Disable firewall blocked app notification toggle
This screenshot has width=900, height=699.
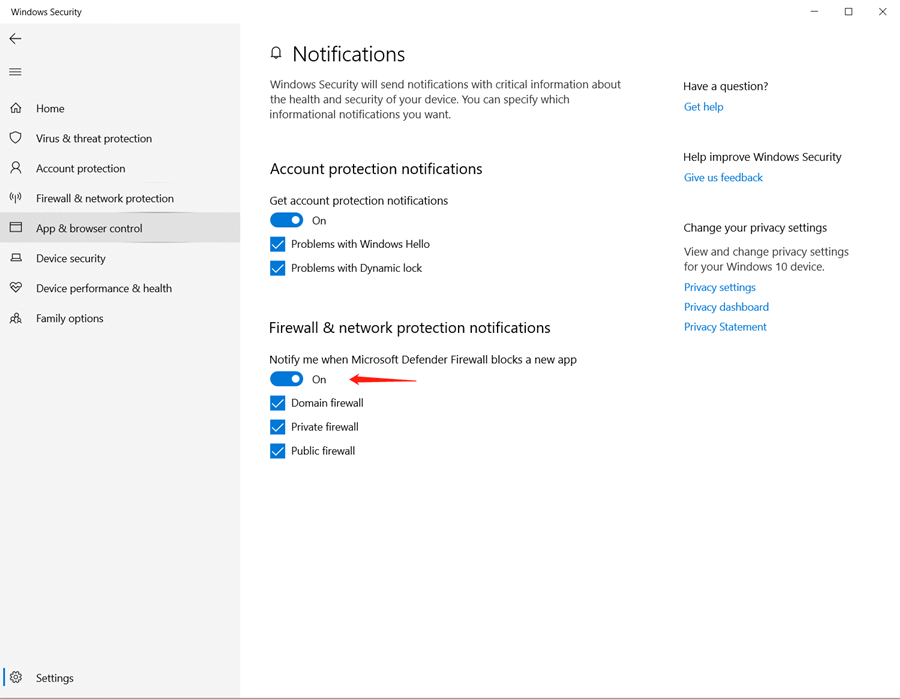[286, 379]
